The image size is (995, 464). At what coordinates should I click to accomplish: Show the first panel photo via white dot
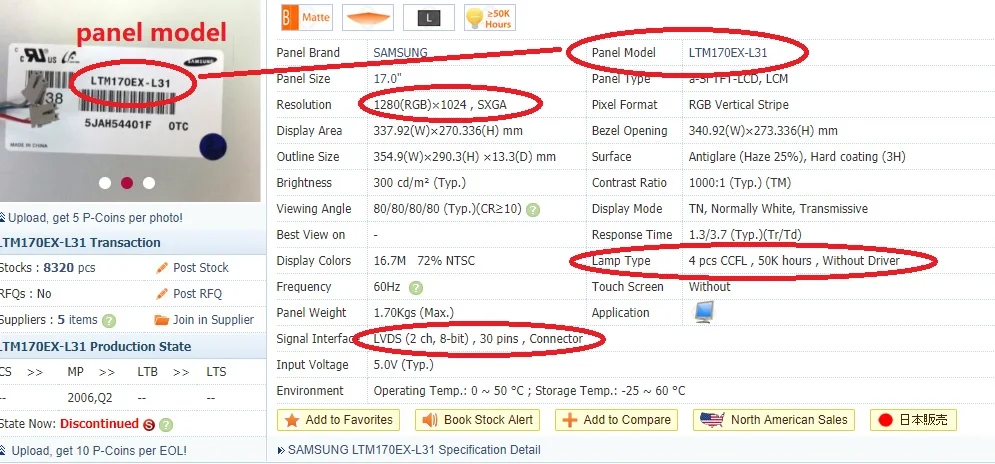click(105, 183)
